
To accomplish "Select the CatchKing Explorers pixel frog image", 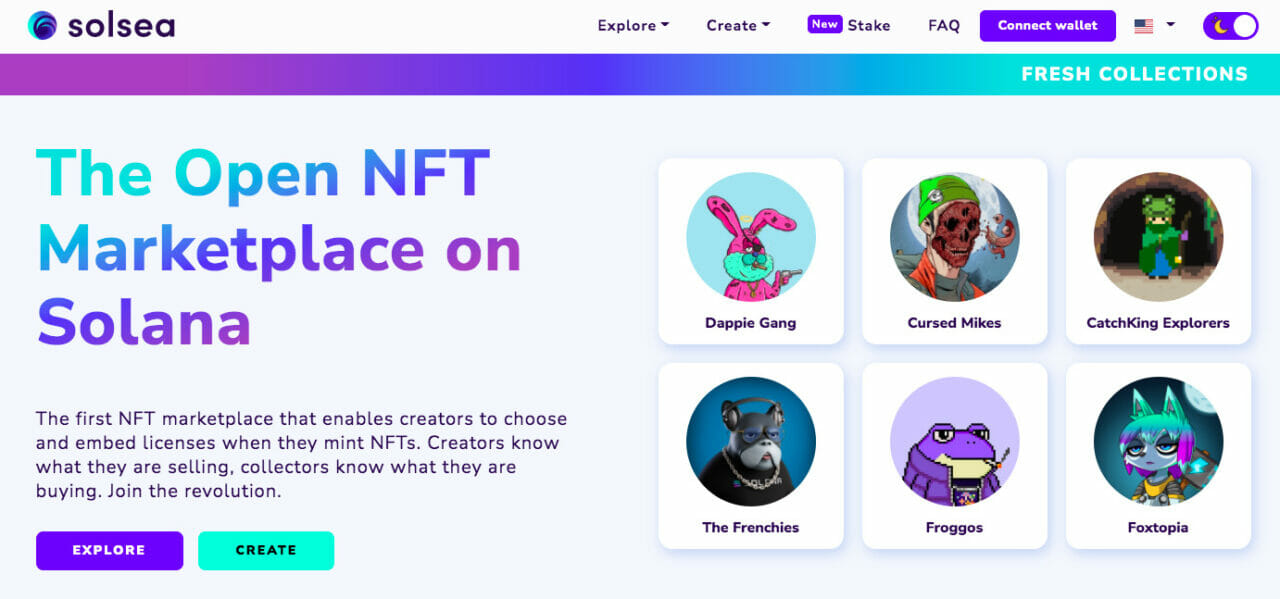I will point(1158,237).
